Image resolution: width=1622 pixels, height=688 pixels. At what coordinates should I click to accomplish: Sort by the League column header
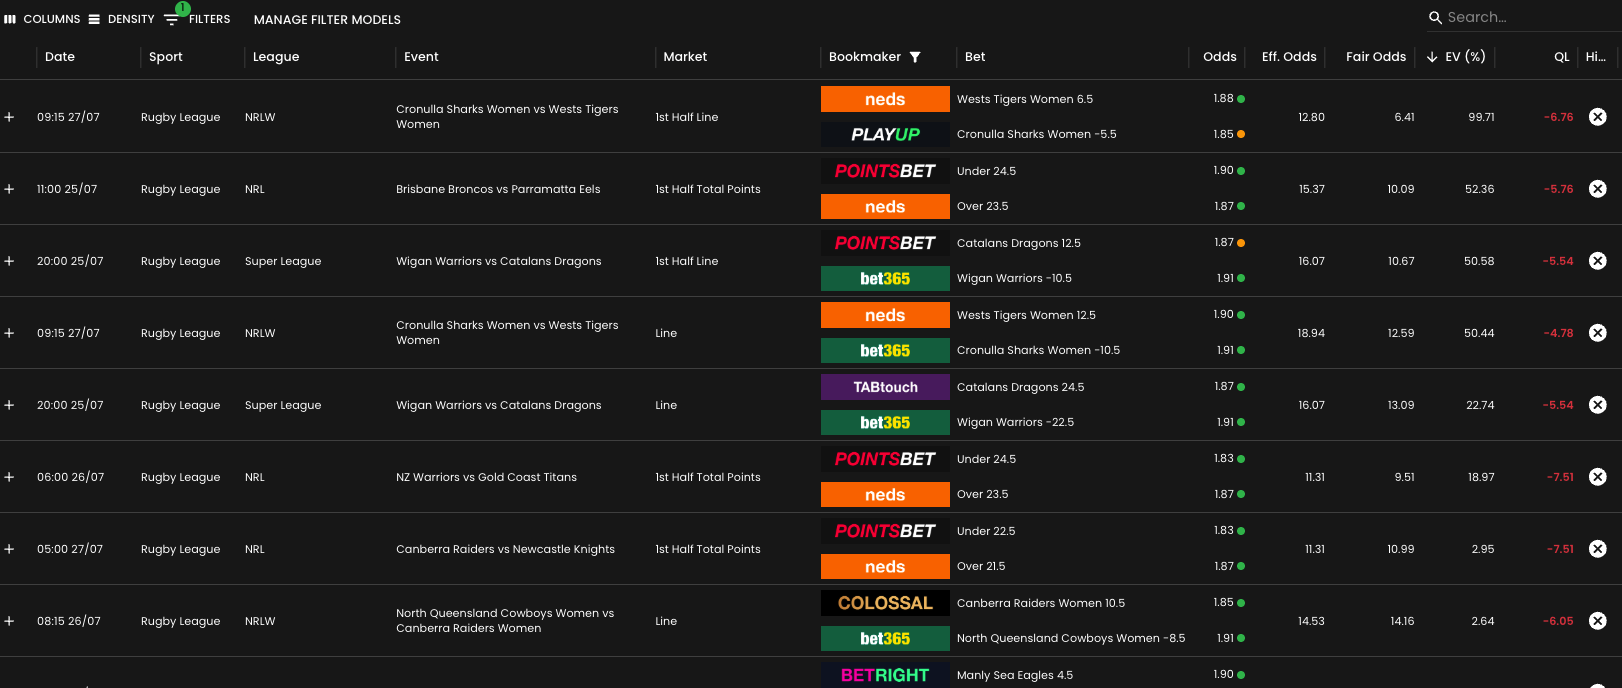coord(276,57)
